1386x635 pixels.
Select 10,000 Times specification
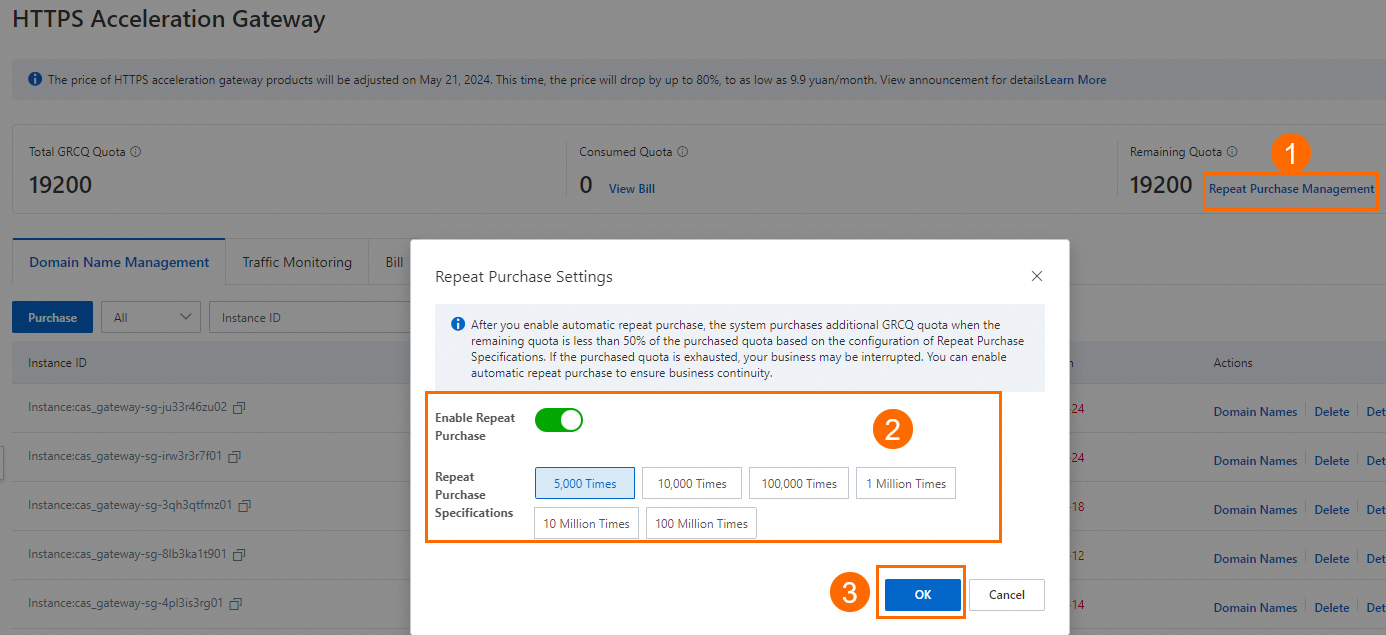[692, 483]
